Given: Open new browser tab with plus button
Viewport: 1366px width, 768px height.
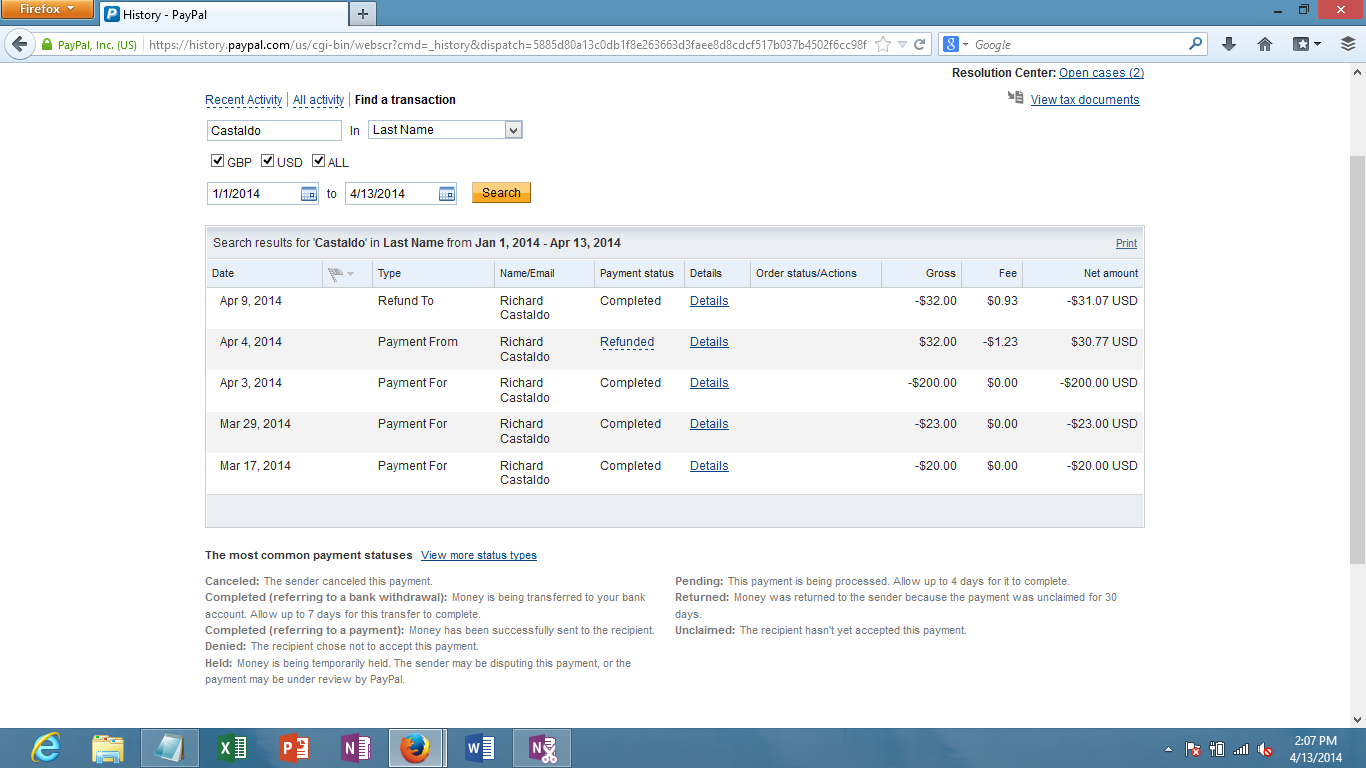Looking at the screenshot, I should click(362, 13).
